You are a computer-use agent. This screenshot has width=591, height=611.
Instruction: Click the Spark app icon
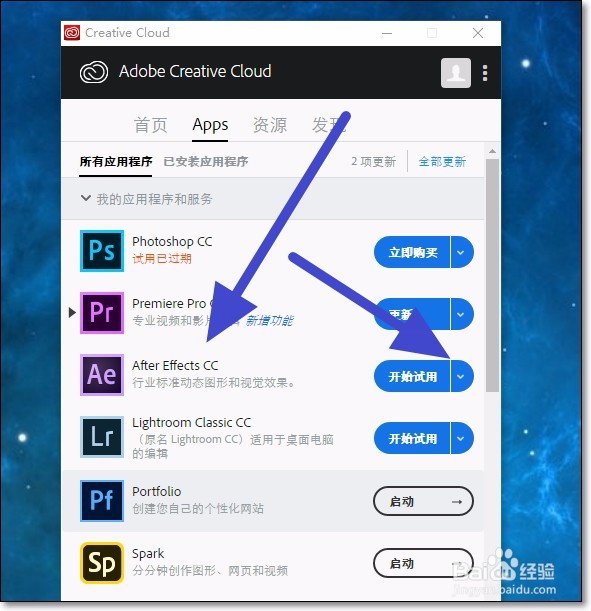coord(102,563)
